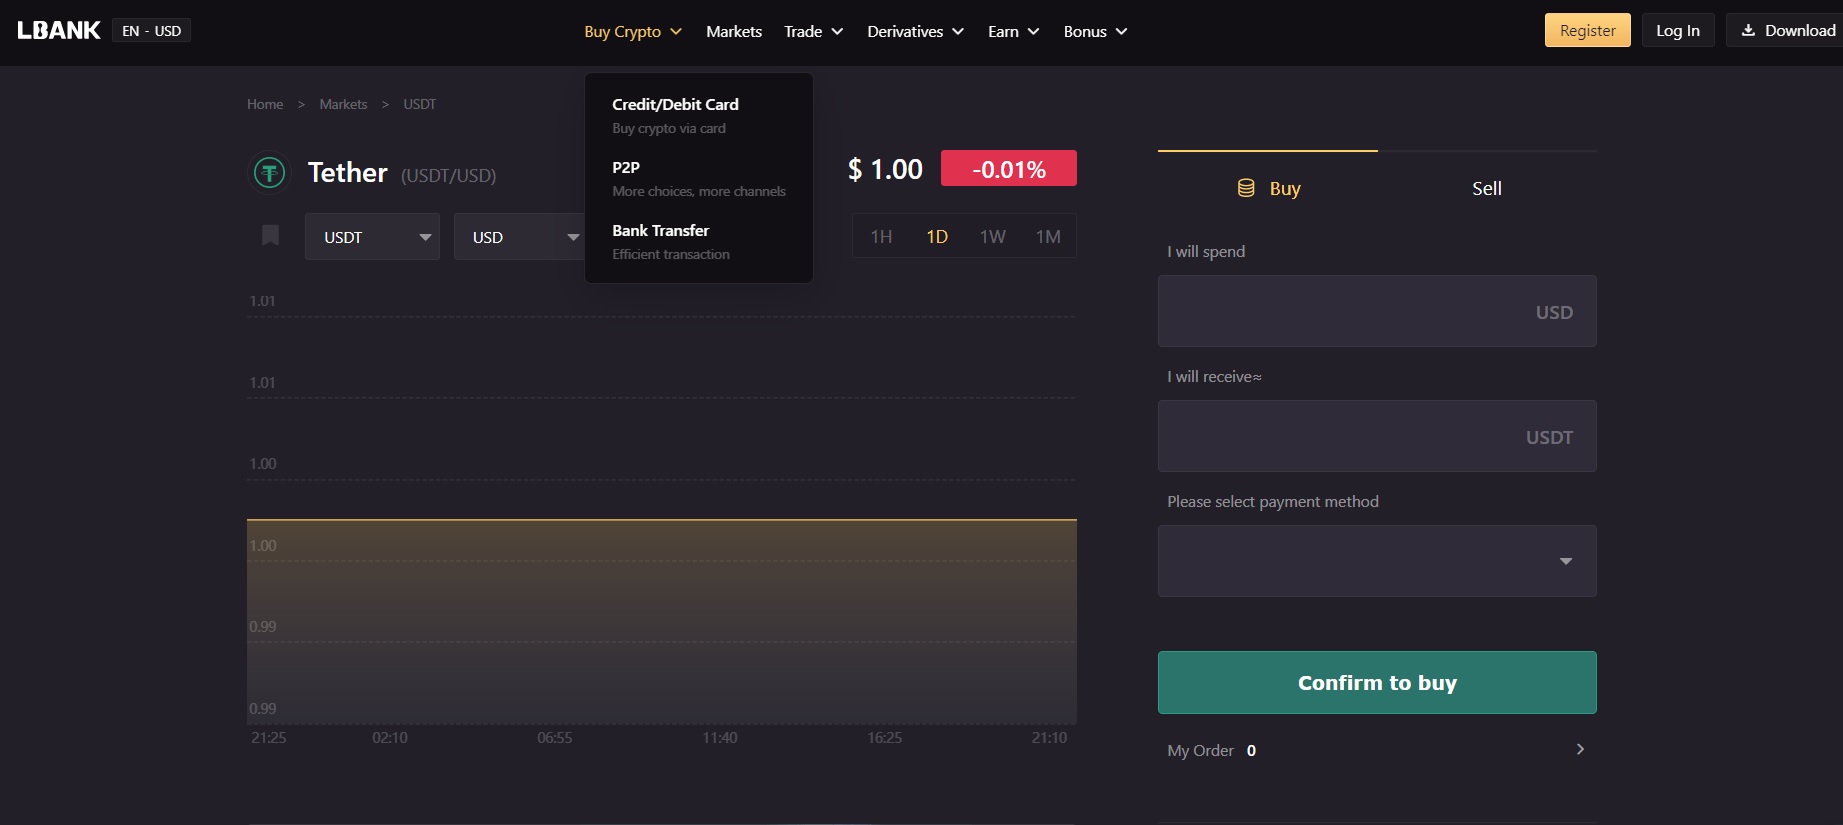The width and height of the screenshot is (1843, 825).
Task: Expand the Derivatives menu
Action: 915,31
